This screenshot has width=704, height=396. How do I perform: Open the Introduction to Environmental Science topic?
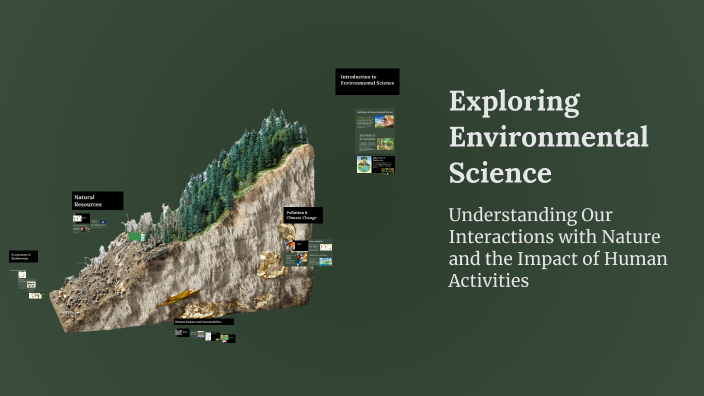click(367, 81)
